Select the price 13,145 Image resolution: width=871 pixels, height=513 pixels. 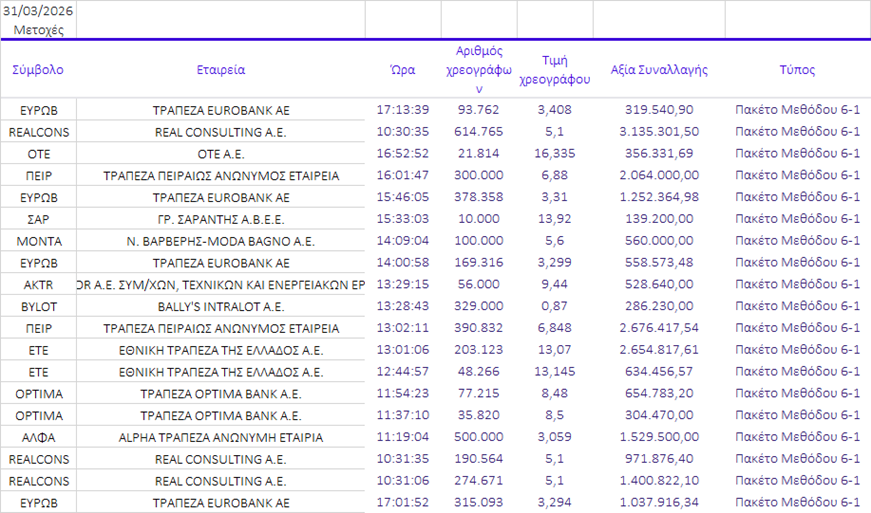coord(554,371)
